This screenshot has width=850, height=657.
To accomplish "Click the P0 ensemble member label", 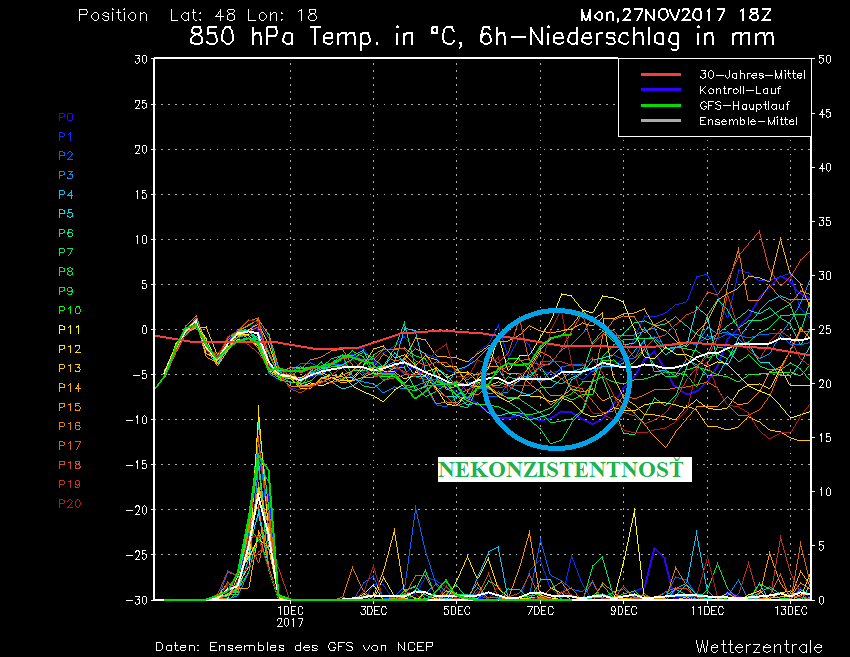I will click(x=65, y=117).
